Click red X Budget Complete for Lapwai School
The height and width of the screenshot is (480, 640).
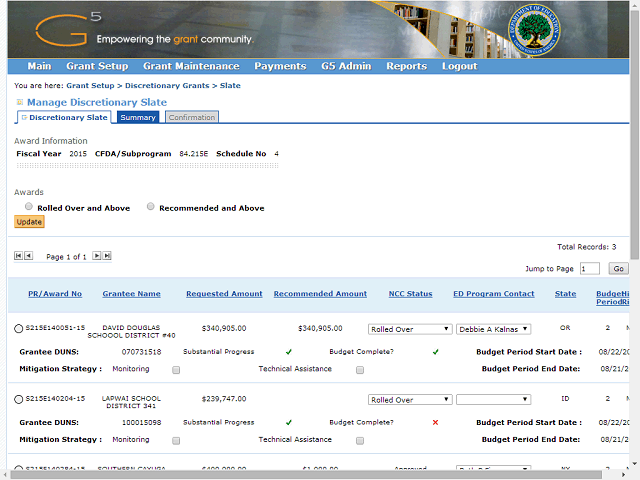[x=436, y=422]
